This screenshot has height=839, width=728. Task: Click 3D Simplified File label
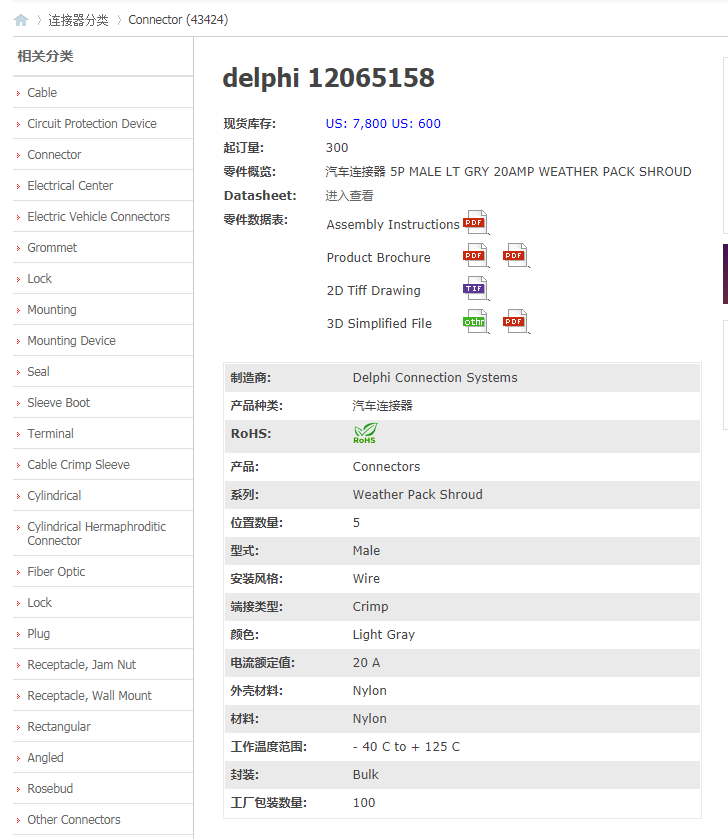pos(379,324)
